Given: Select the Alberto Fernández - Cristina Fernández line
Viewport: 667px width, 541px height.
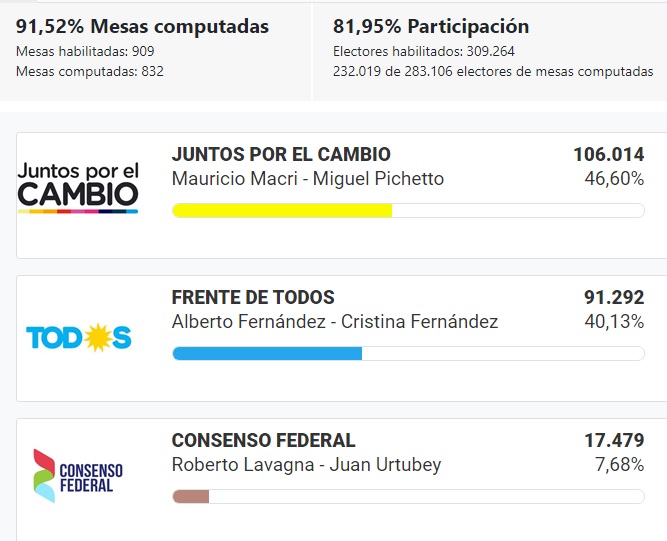Looking at the screenshot, I should tap(335, 322).
